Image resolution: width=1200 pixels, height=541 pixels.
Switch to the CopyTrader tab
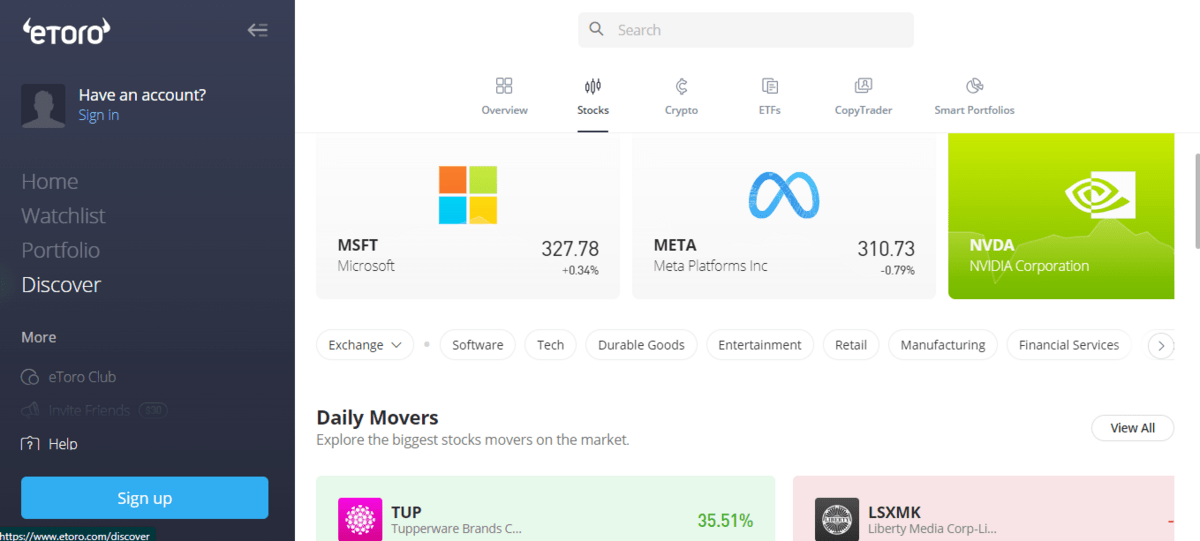coord(863,97)
